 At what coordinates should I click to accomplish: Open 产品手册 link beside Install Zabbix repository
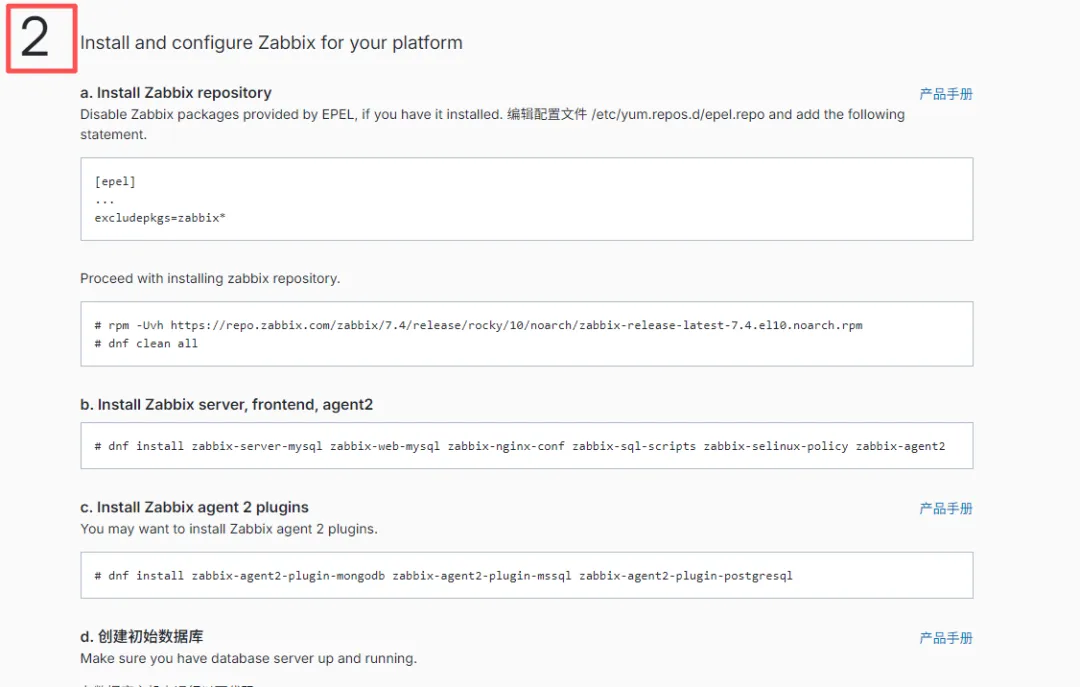click(x=946, y=94)
